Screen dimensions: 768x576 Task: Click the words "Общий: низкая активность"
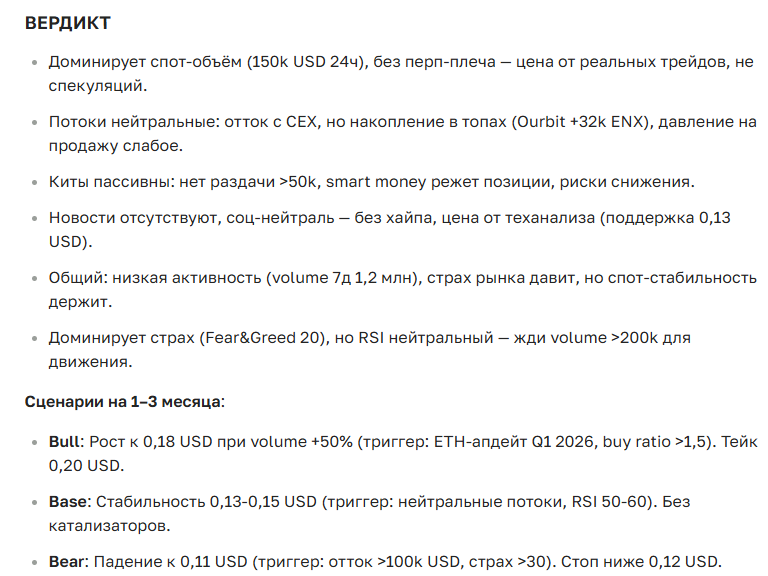click(x=151, y=277)
